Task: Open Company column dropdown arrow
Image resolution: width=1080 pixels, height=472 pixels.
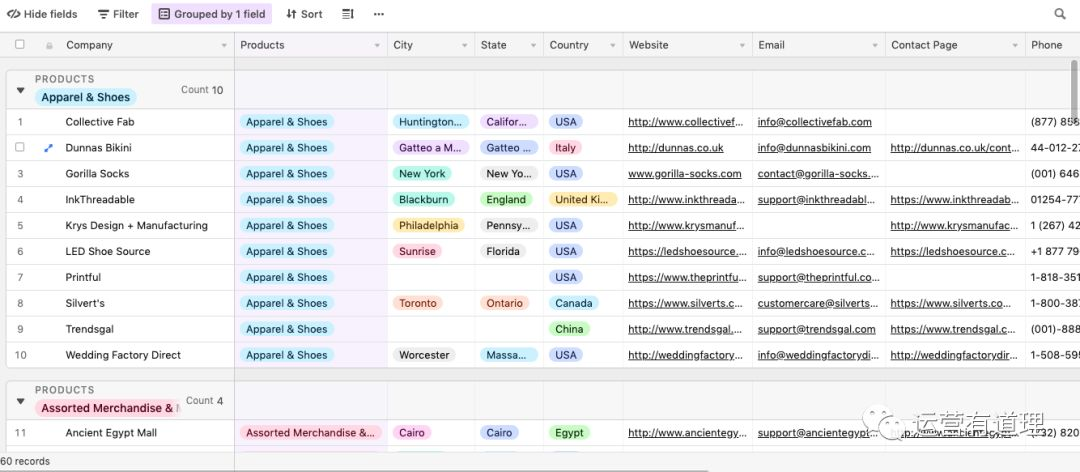Action: pos(224,45)
